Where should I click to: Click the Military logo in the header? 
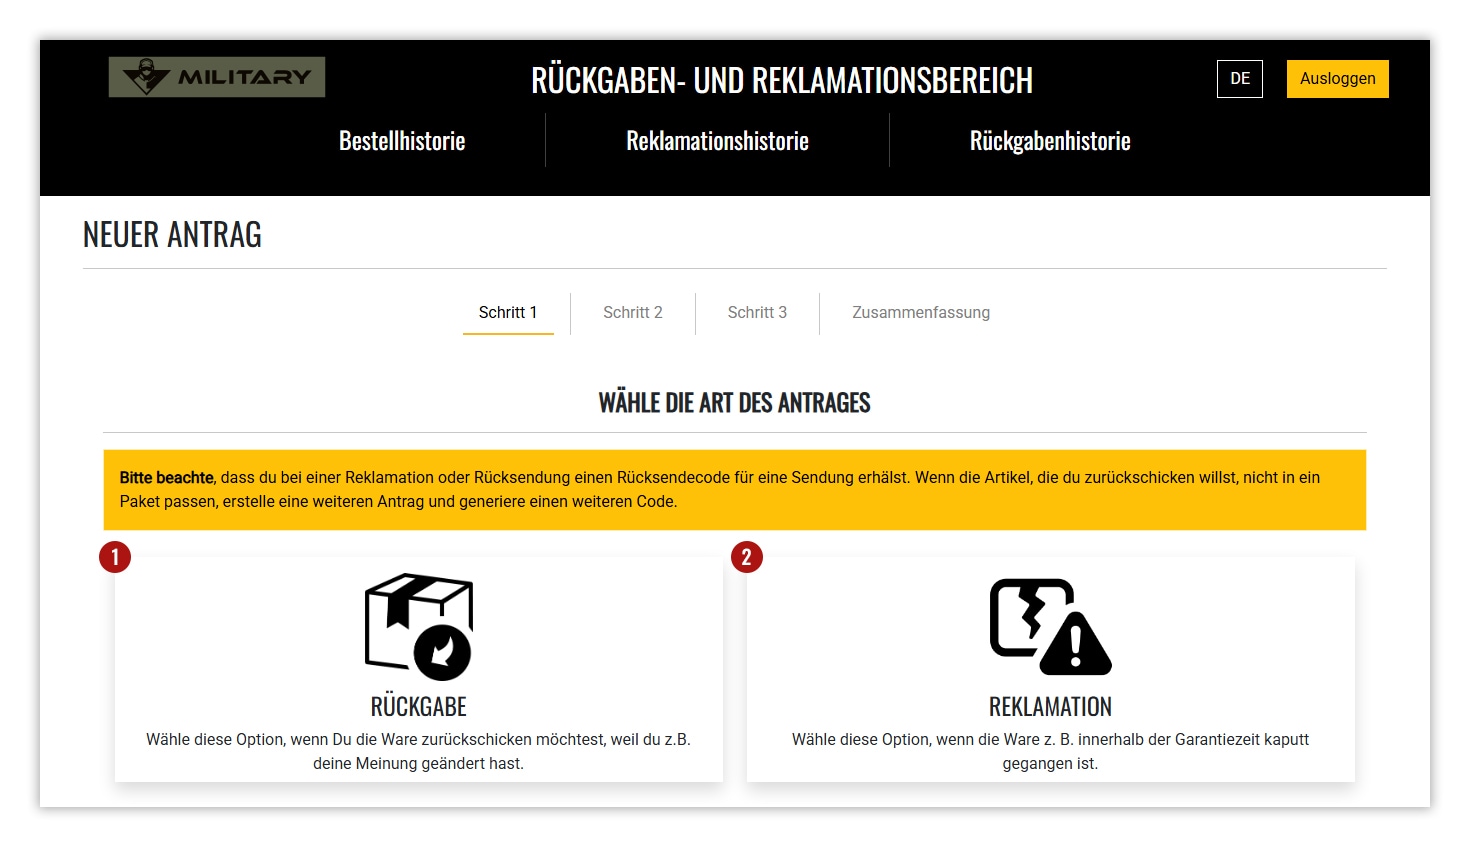(217, 77)
